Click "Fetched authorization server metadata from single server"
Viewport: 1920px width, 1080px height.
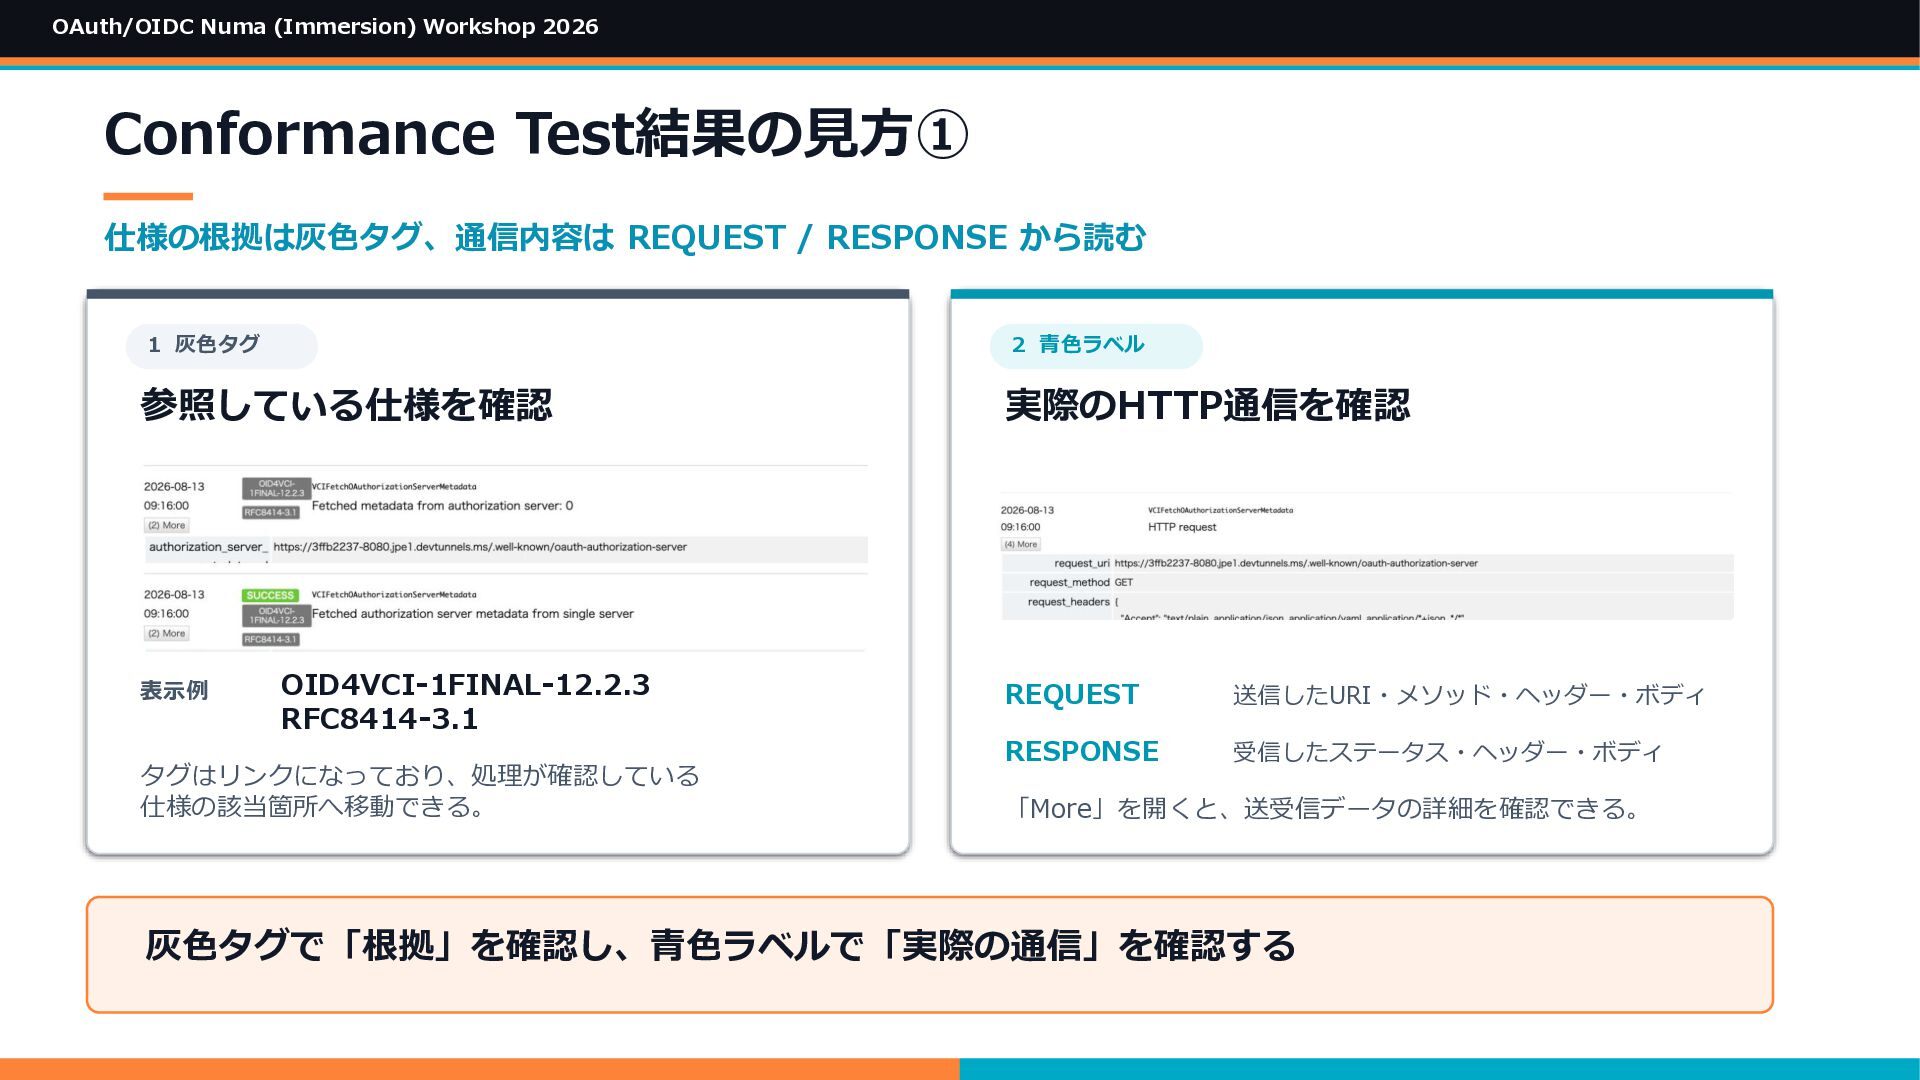tap(472, 614)
